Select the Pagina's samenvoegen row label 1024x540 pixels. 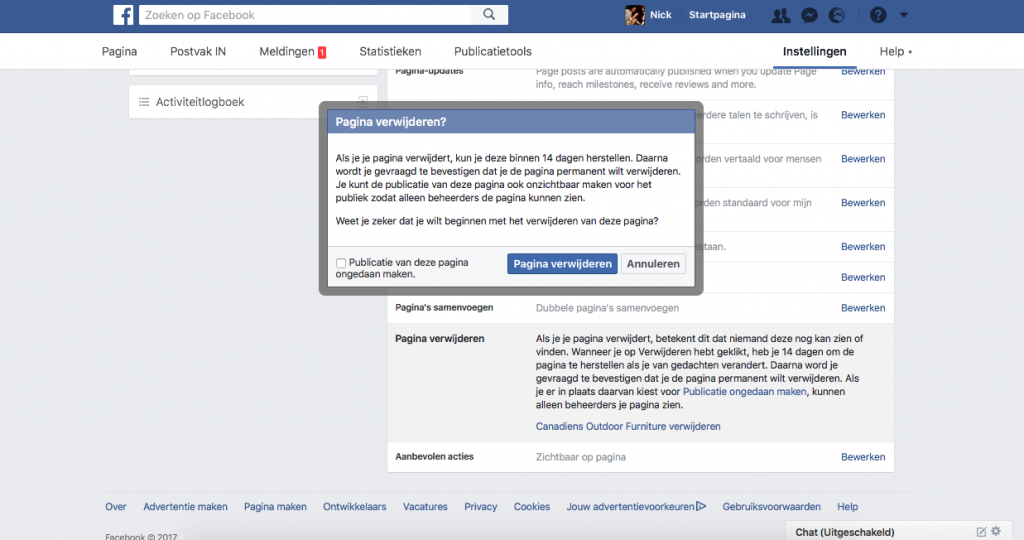pos(444,308)
